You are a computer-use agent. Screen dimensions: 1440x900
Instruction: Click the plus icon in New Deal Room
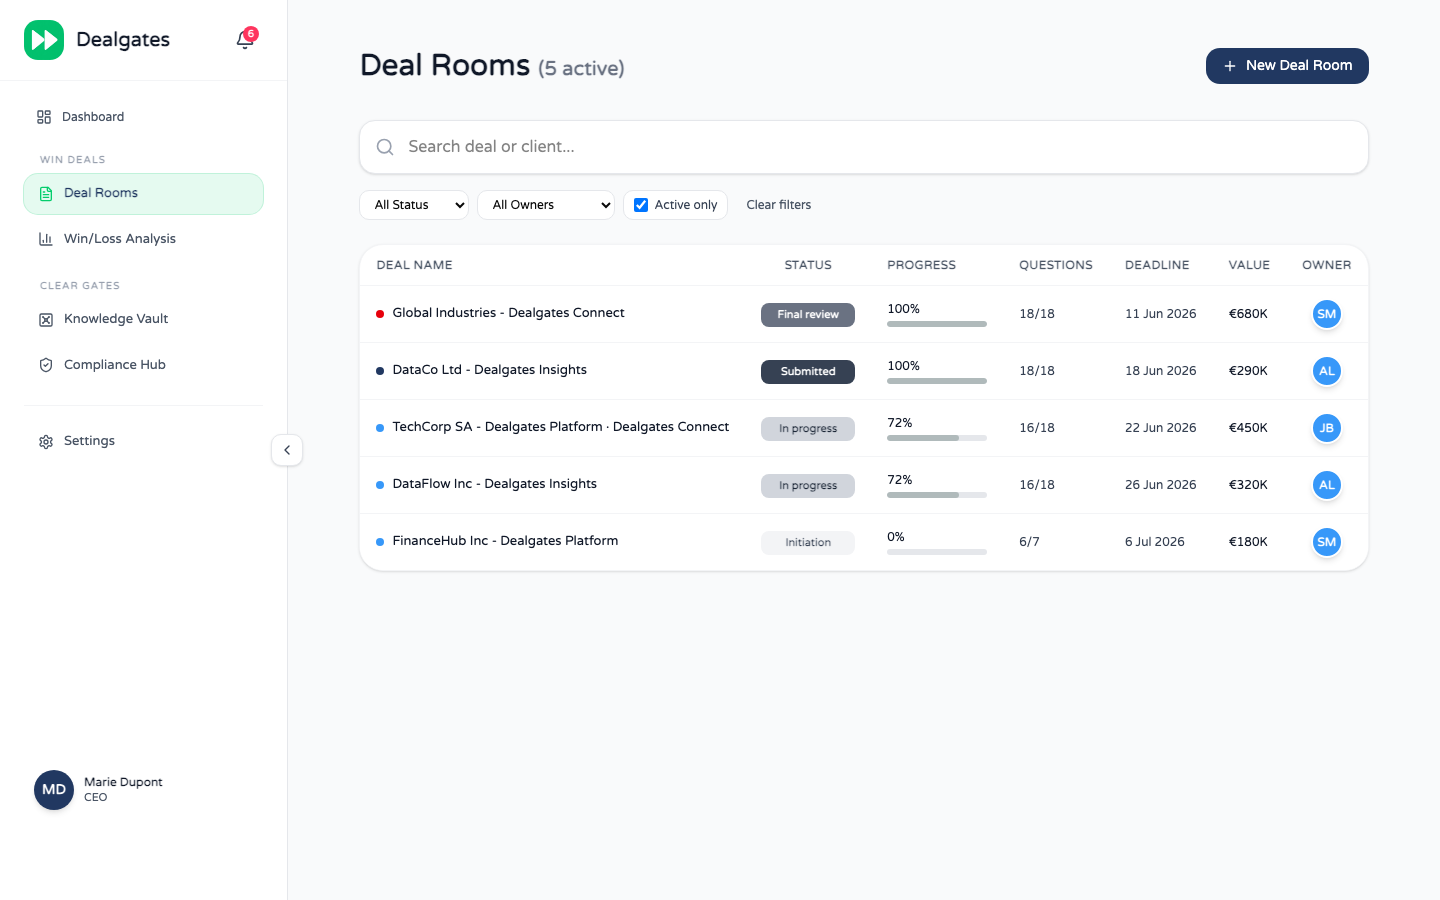pyautogui.click(x=1230, y=66)
